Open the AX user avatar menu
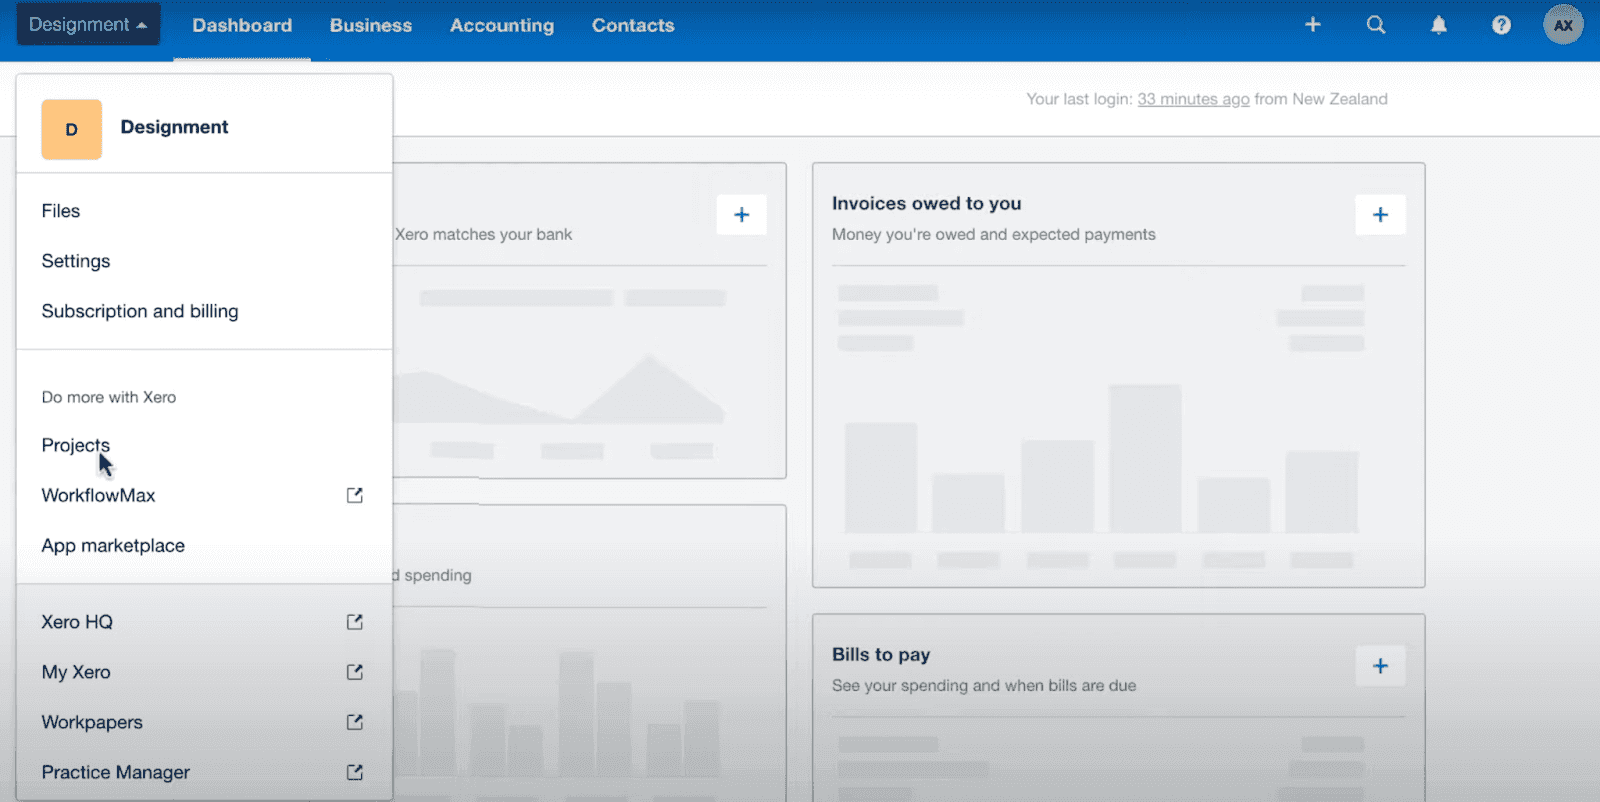This screenshot has width=1600, height=802. pyautogui.click(x=1563, y=25)
